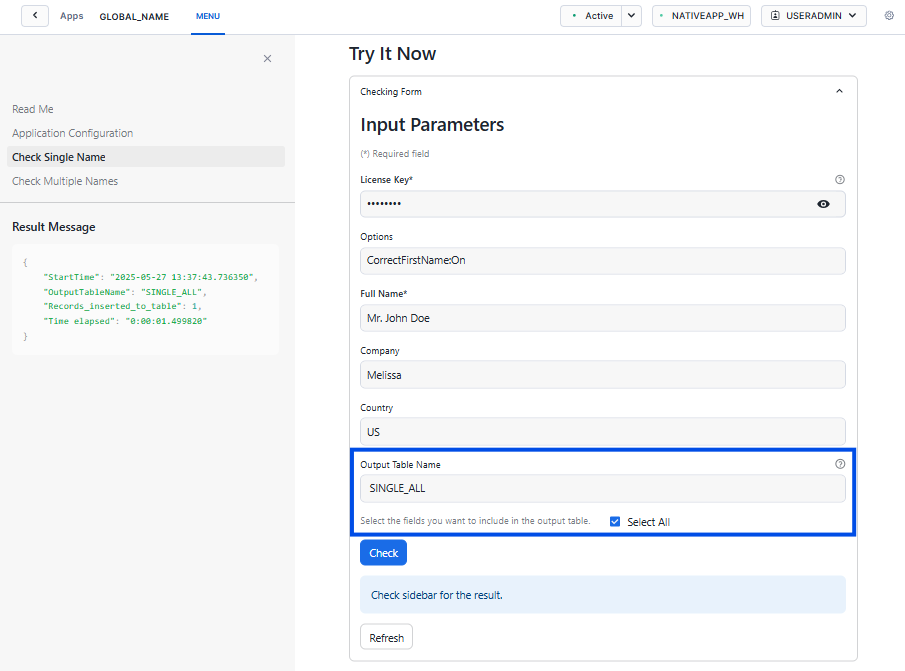Click the Active status button
The width and height of the screenshot is (905, 671).
click(591, 16)
